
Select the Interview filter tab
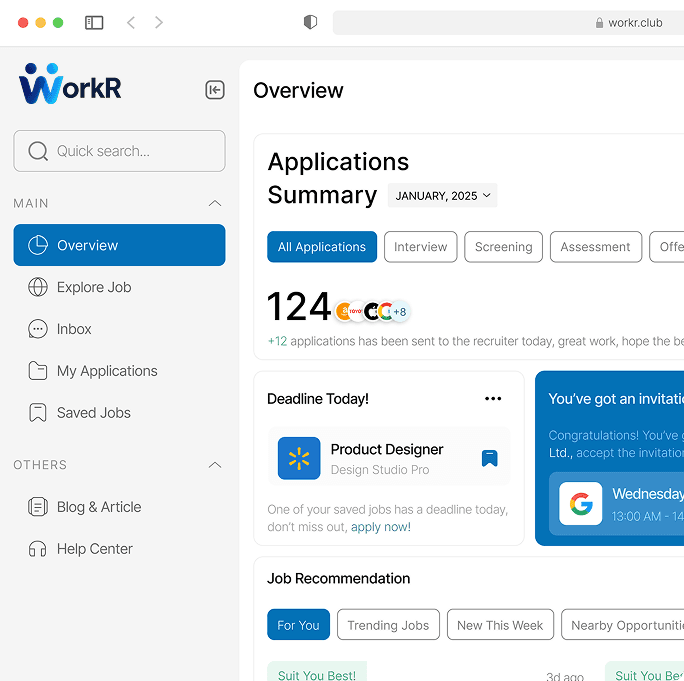coord(420,247)
